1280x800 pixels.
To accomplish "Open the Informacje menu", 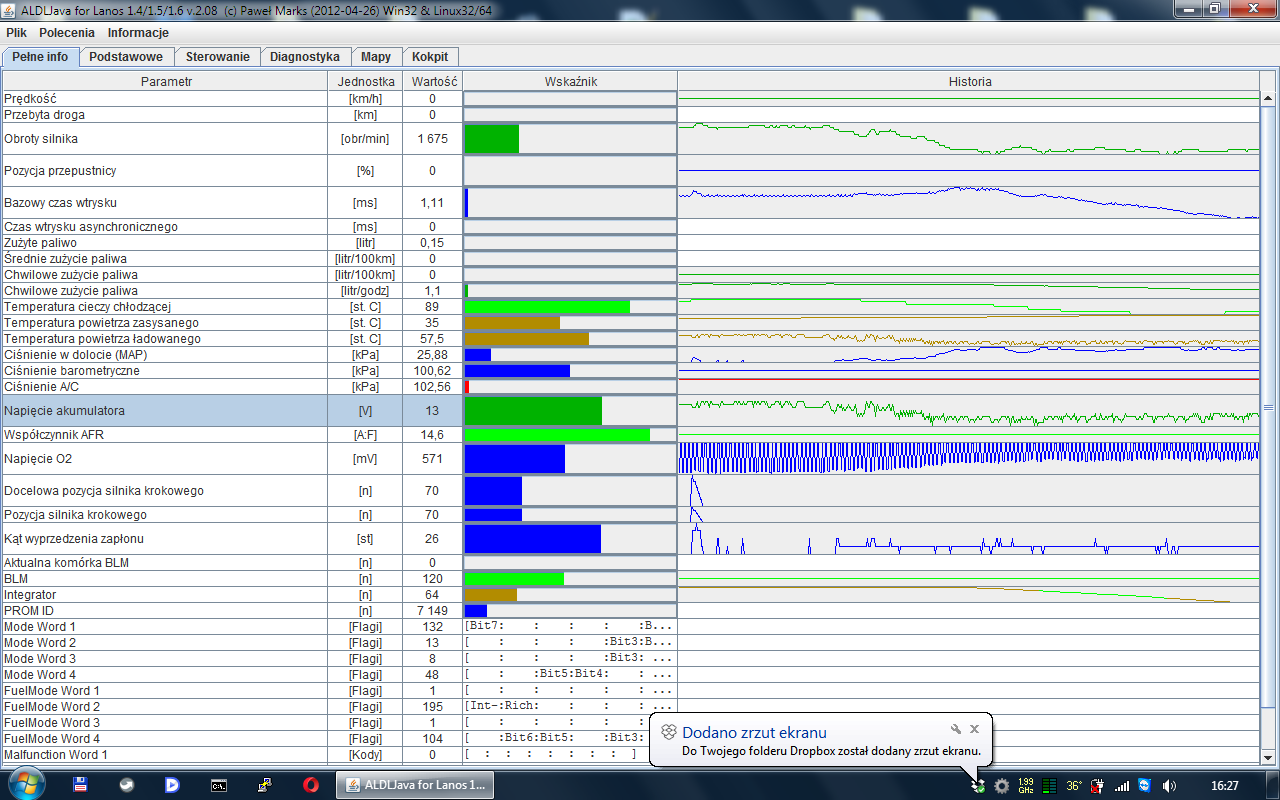I will (138, 33).
